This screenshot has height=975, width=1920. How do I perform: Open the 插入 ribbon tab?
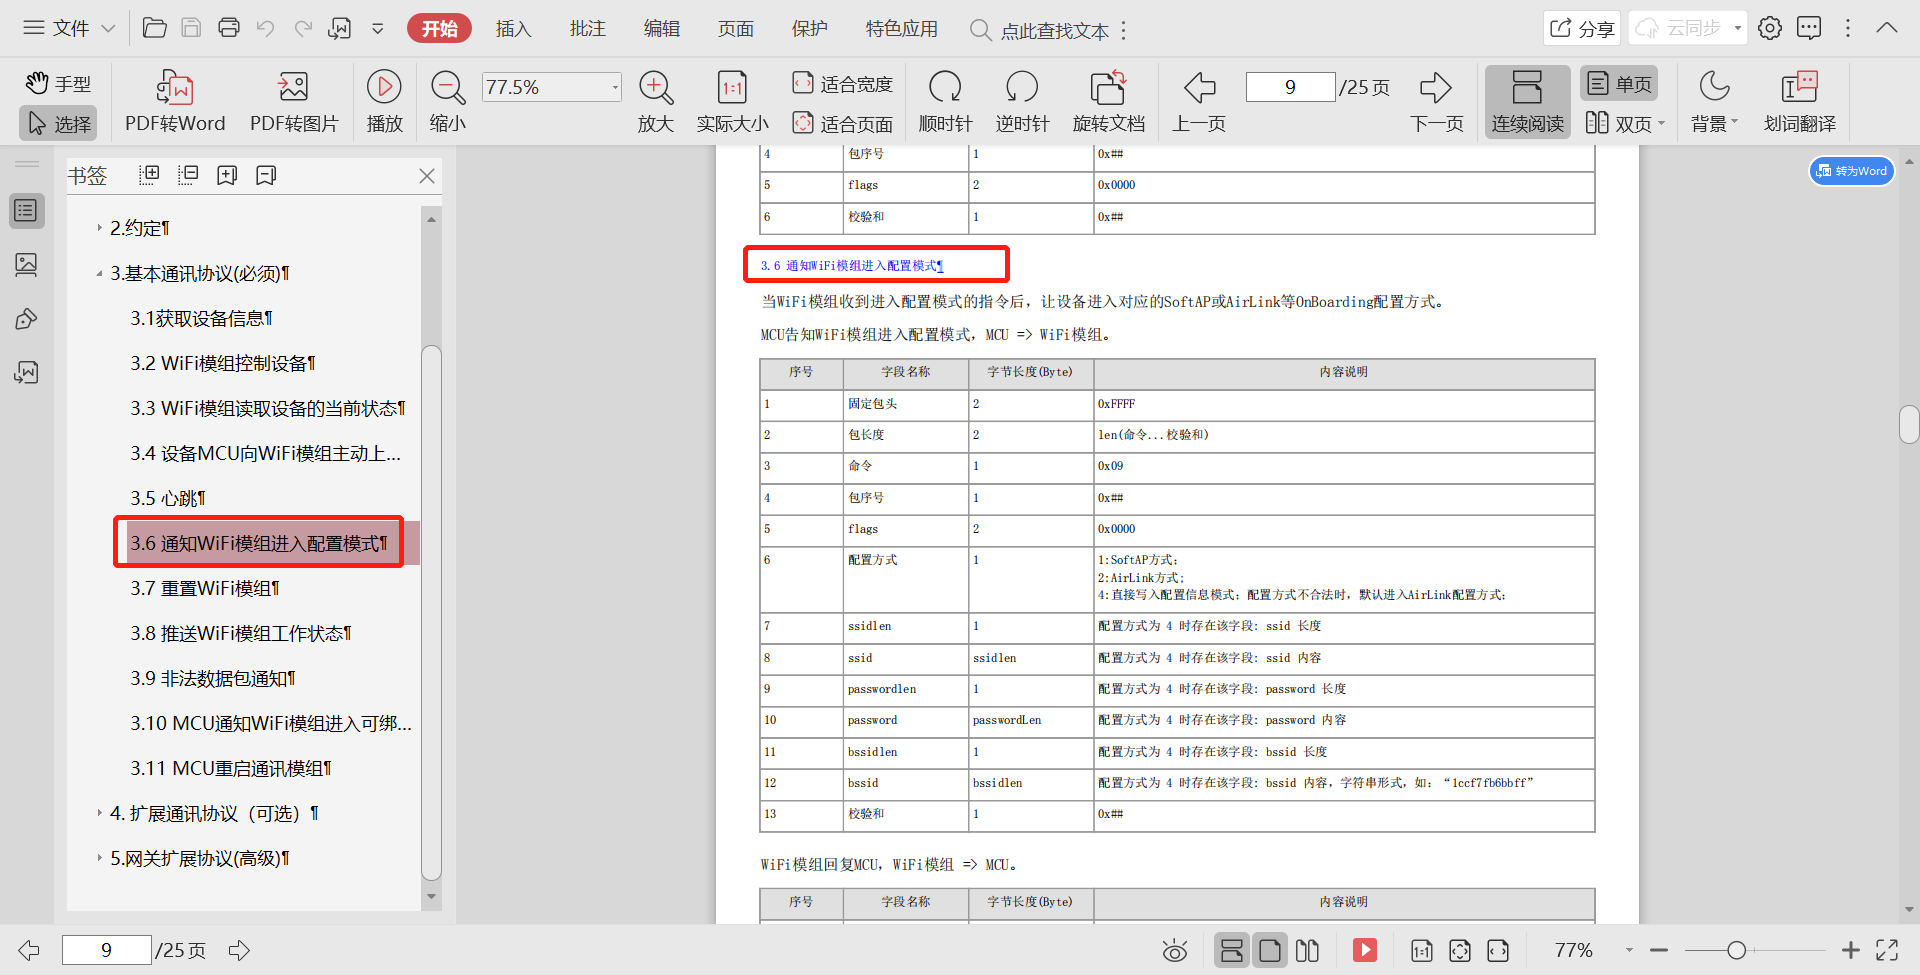[513, 29]
